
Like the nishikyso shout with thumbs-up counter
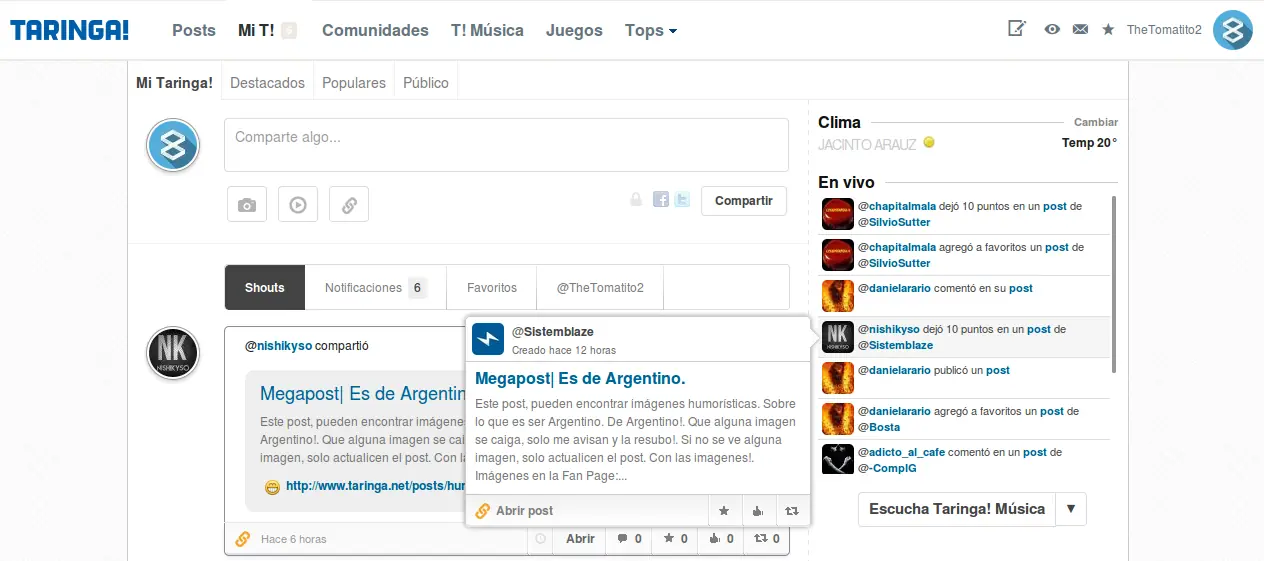coord(721,539)
